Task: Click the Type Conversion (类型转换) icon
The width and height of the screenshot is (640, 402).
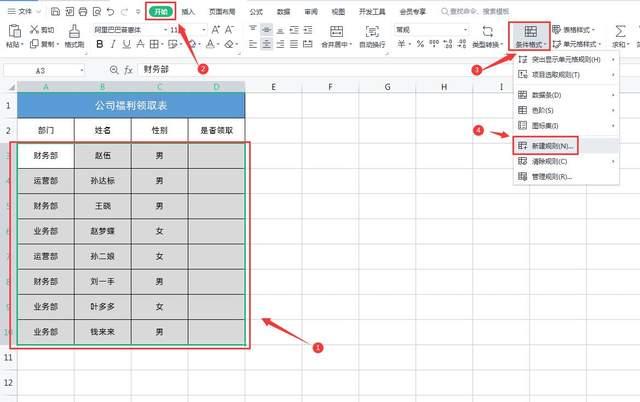Action: (x=487, y=31)
